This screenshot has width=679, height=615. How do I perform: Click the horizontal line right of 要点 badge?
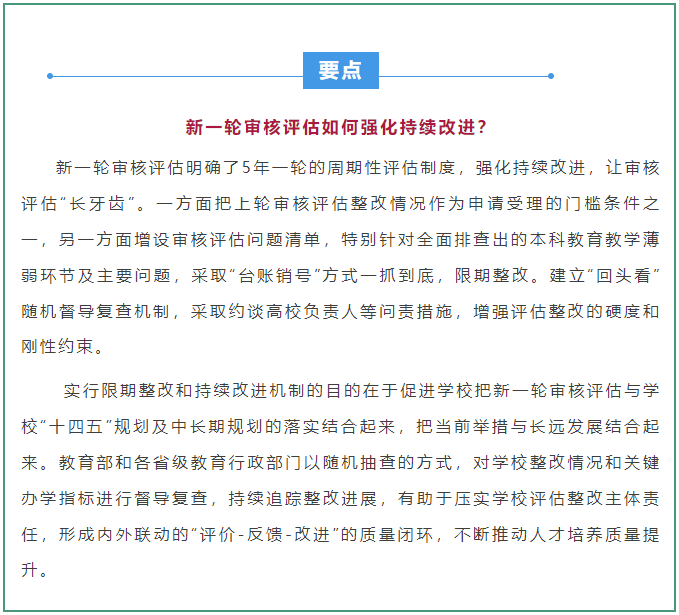(465, 75)
